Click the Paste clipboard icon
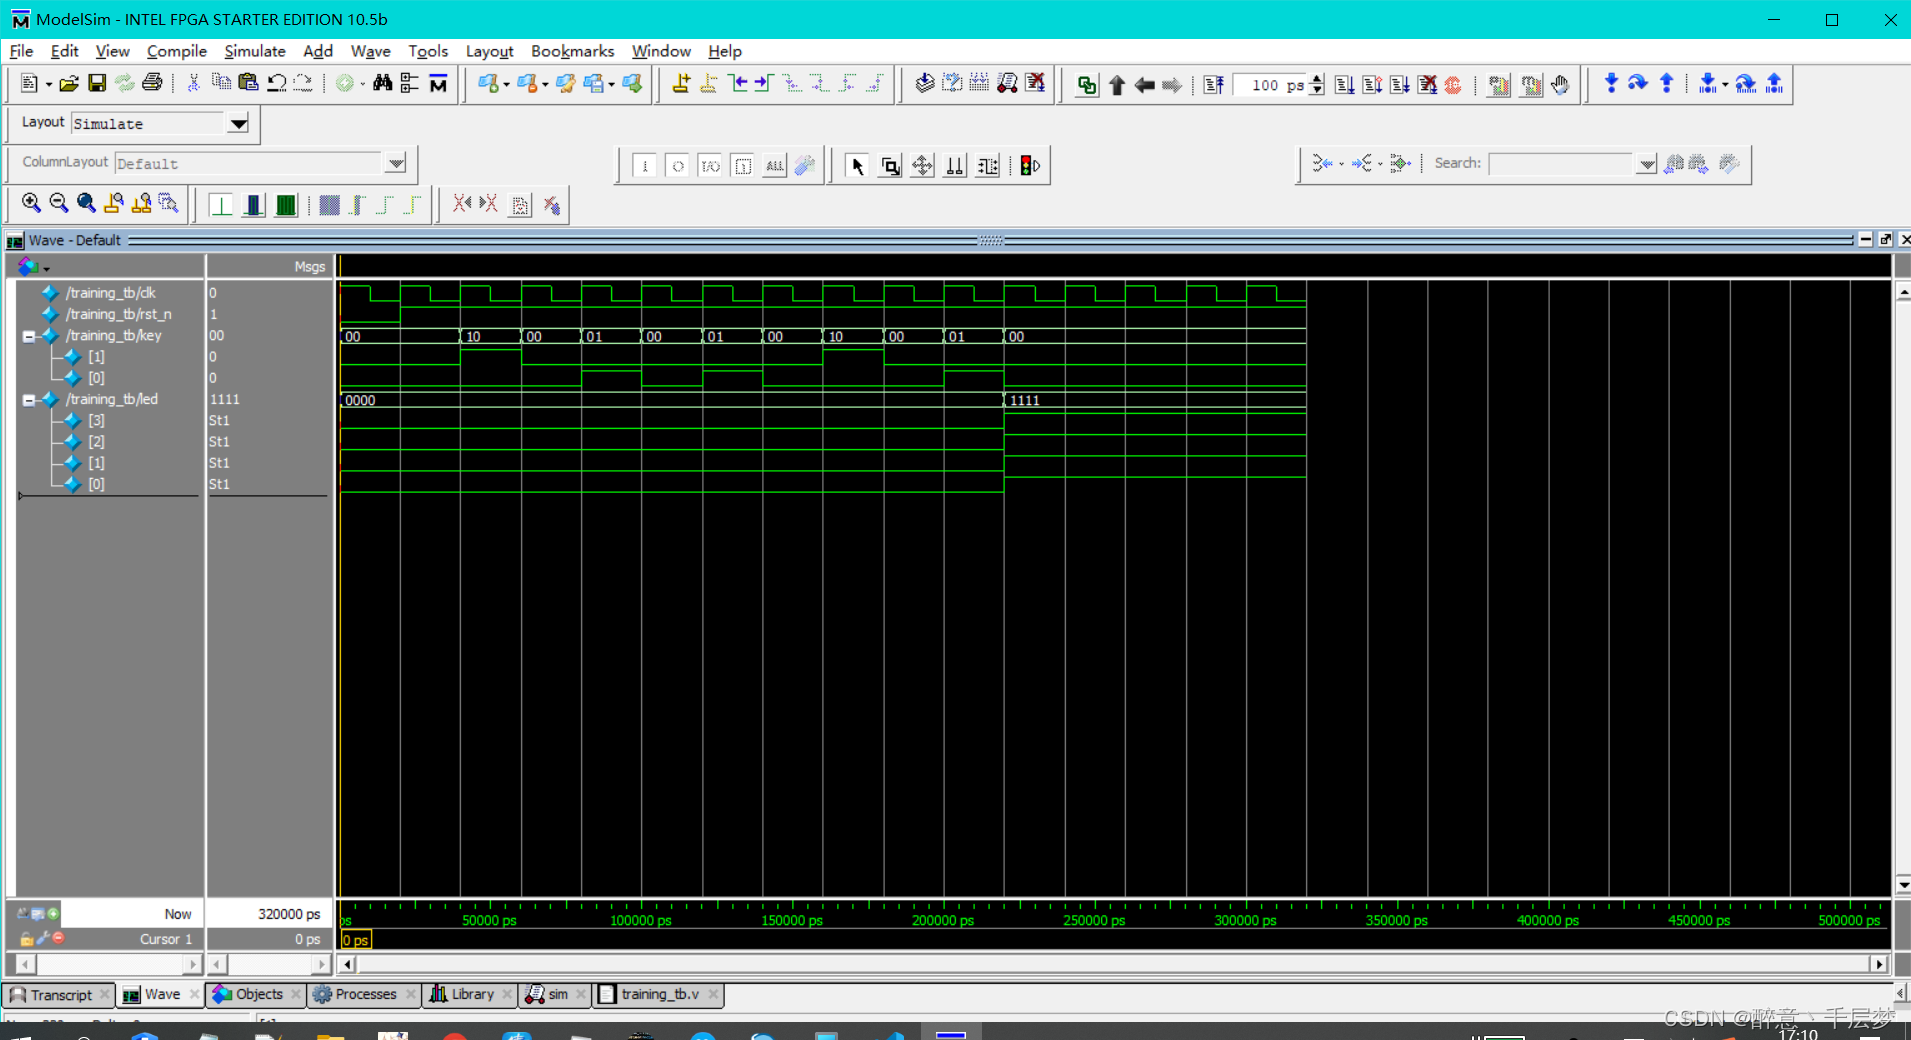The height and width of the screenshot is (1040, 1911). (x=248, y=84)
